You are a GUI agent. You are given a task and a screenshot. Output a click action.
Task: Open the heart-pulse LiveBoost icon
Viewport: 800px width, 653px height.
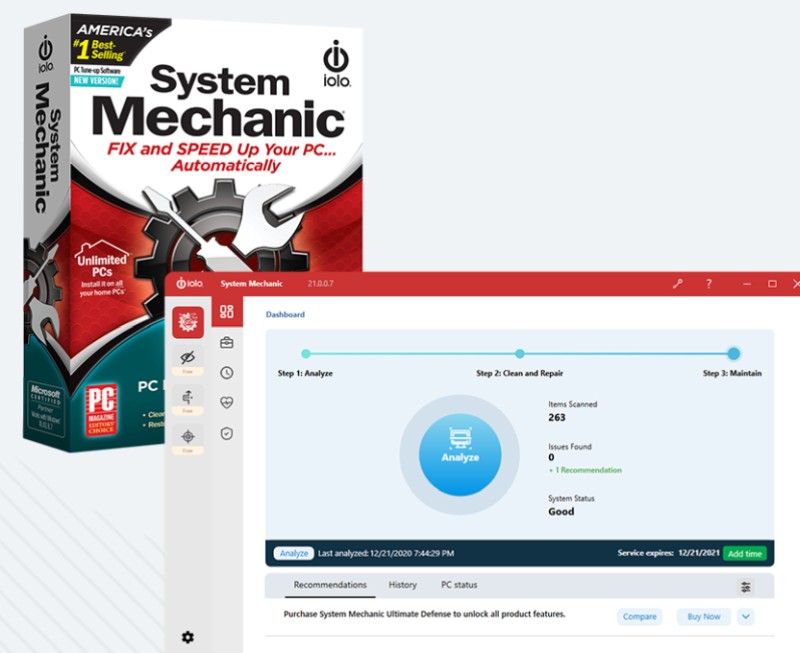coord(227,403)
